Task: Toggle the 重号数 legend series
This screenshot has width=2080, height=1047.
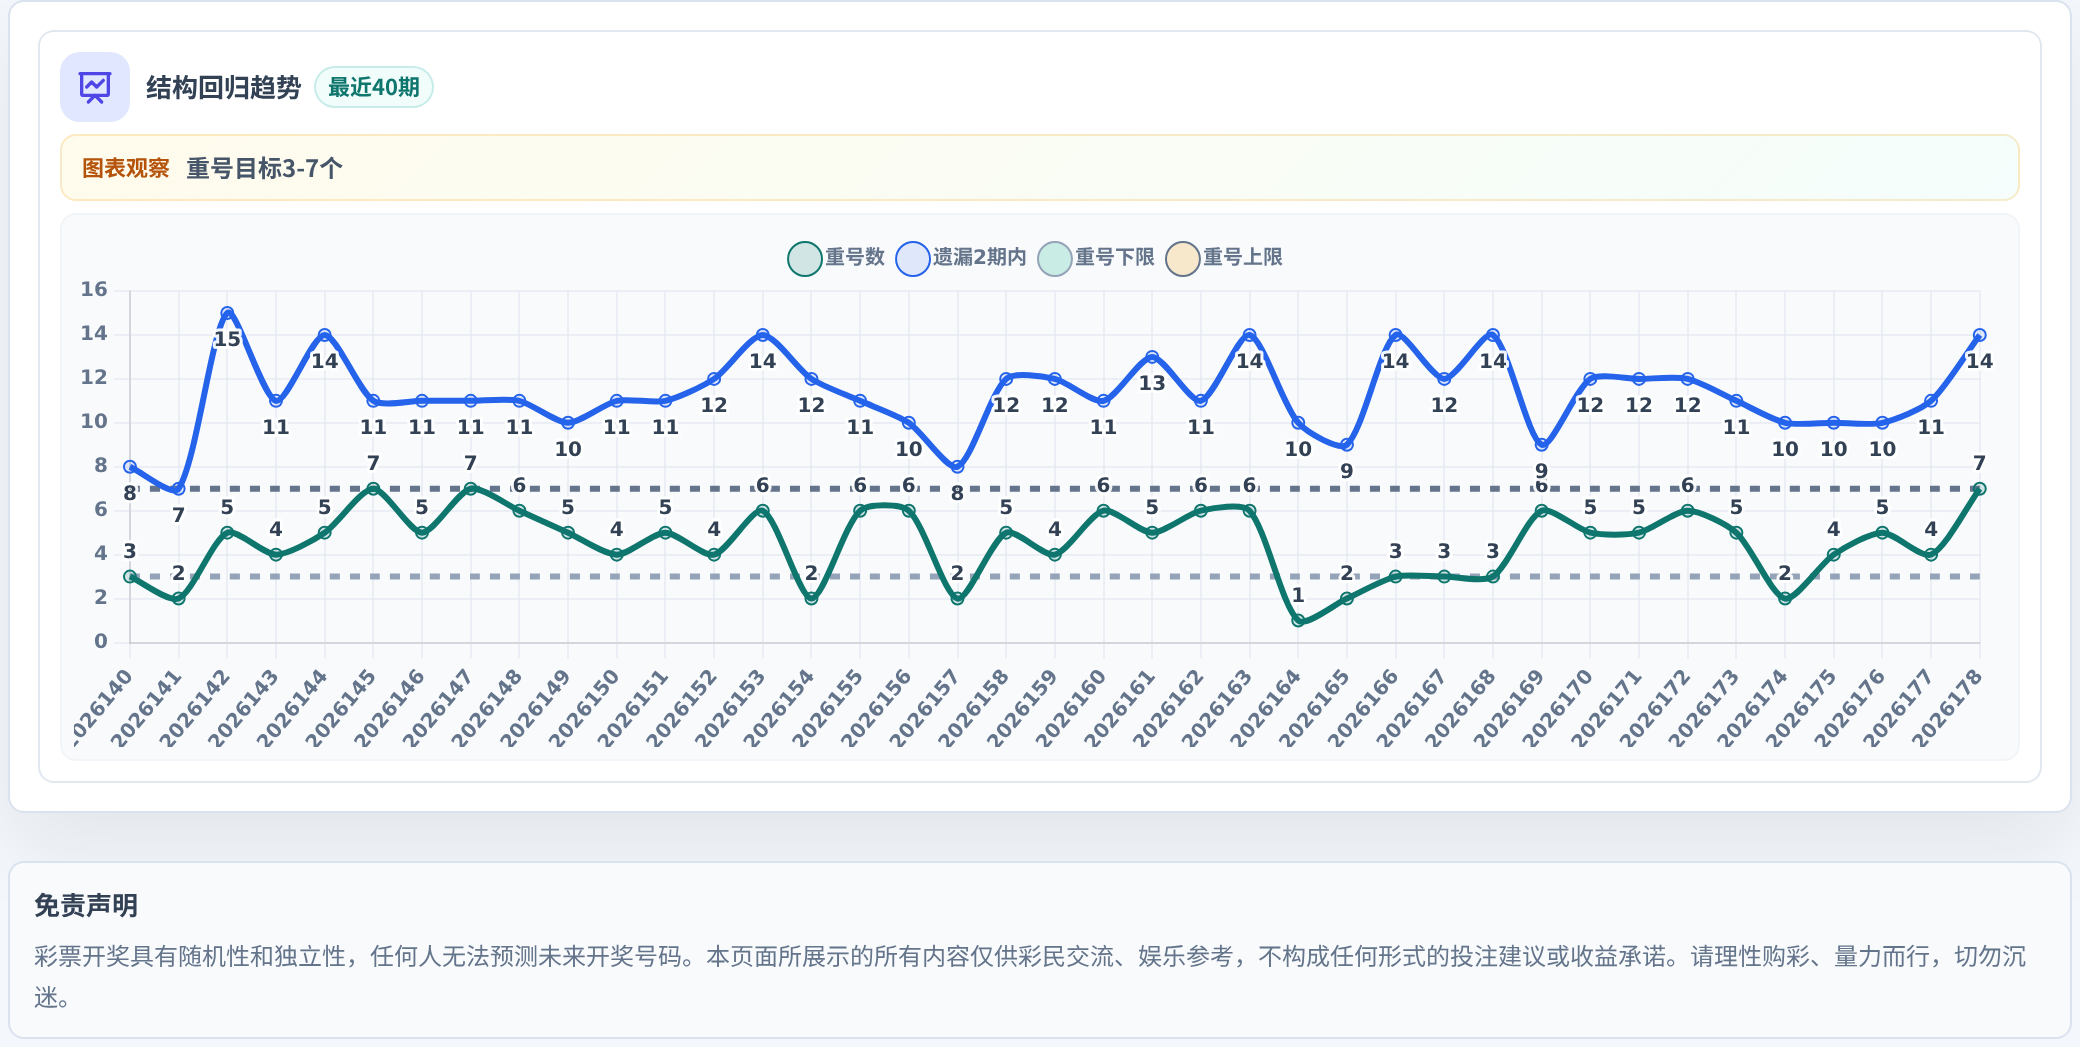Action: [x=837, y=258]
